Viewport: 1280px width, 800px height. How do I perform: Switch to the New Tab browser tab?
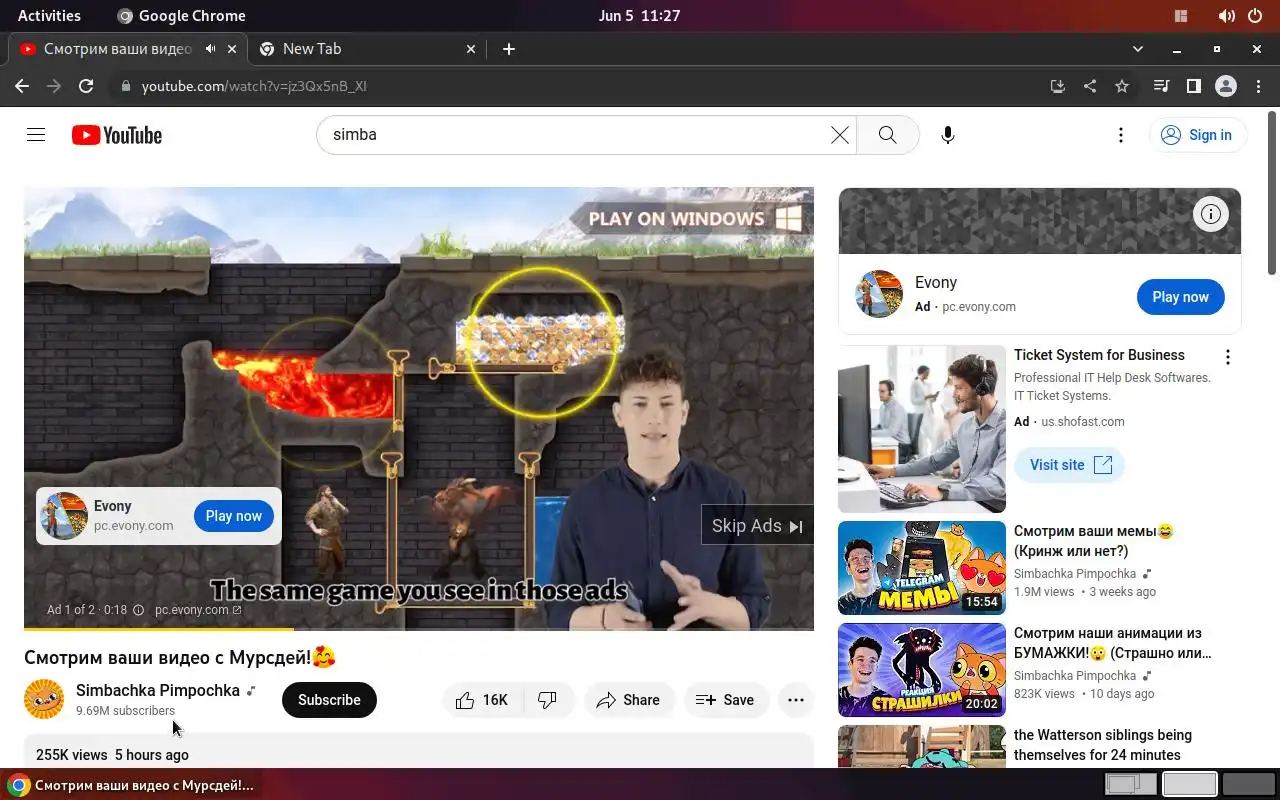pyautogui.click(x=367, y=49)
